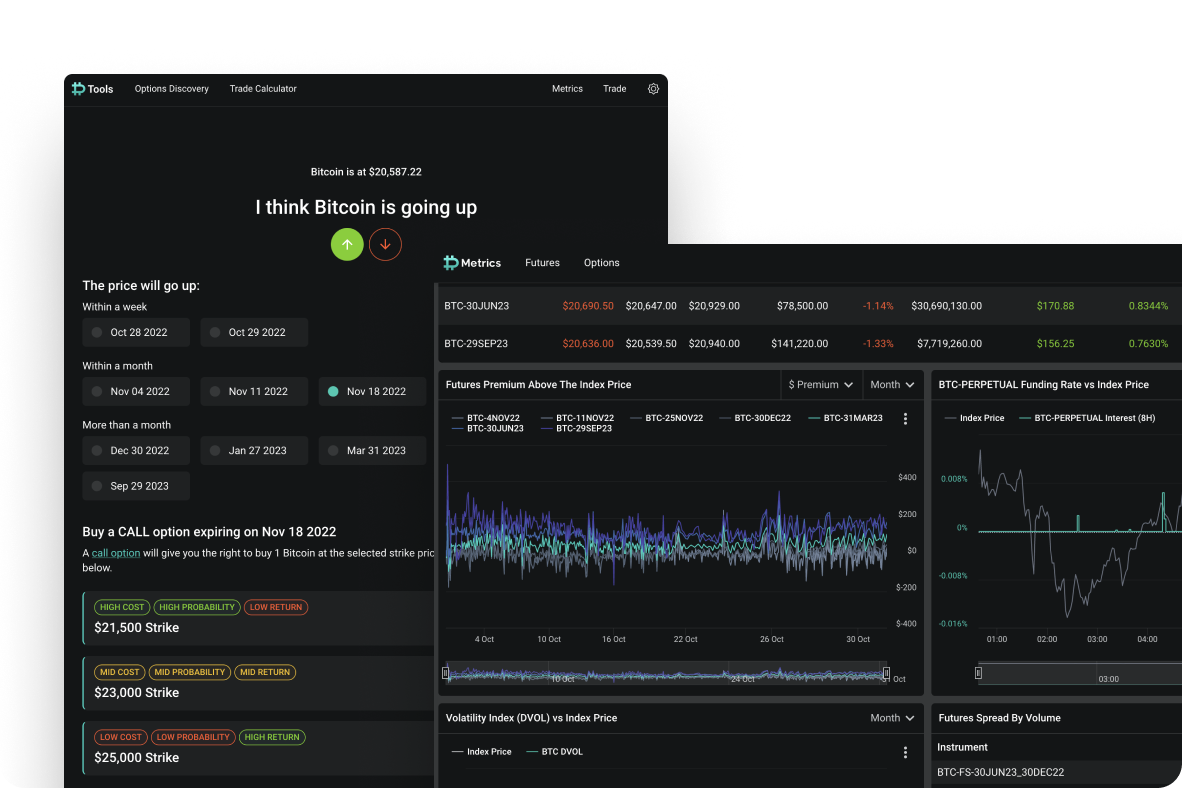Screen dimensions: 1182x788
Task: Click the Tools logo icon
Action: [79, 89]
